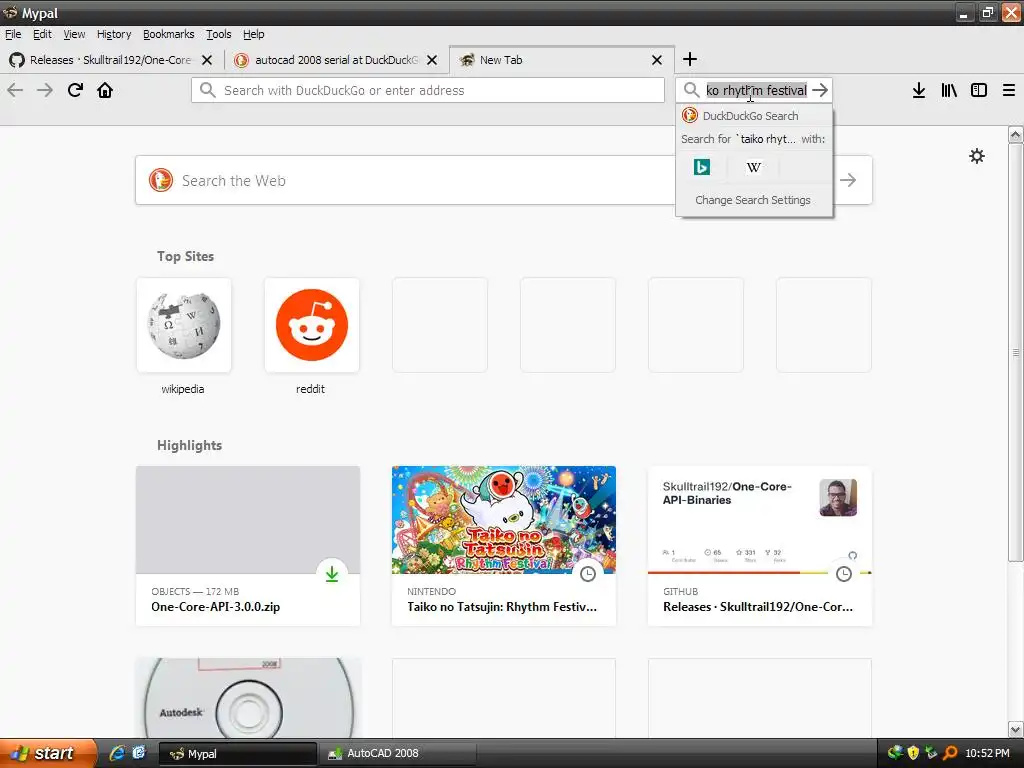Click clock history icon on Taiko card
The width and height of the screenshot is (1024, 768).
pos(588,573)
